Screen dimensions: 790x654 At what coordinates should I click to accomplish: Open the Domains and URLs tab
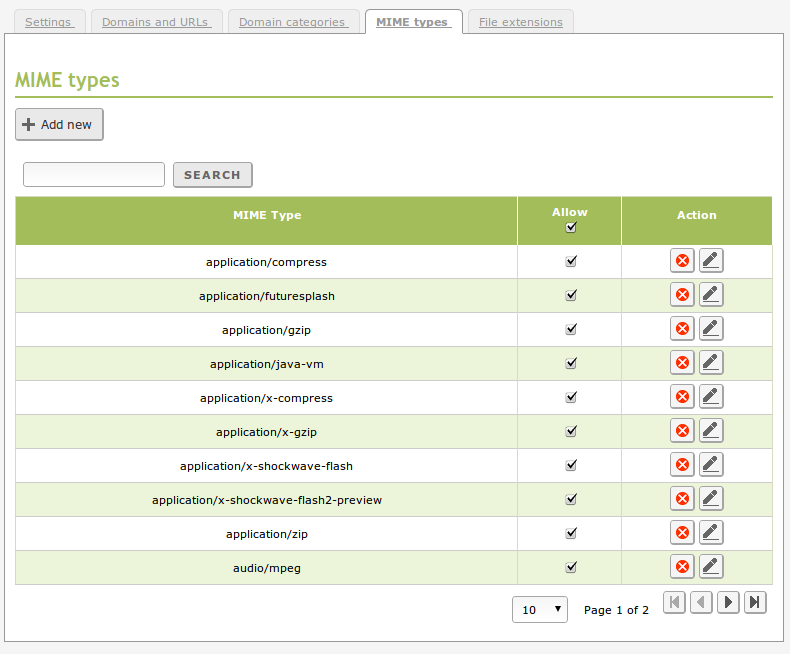[x=157, y=22]
